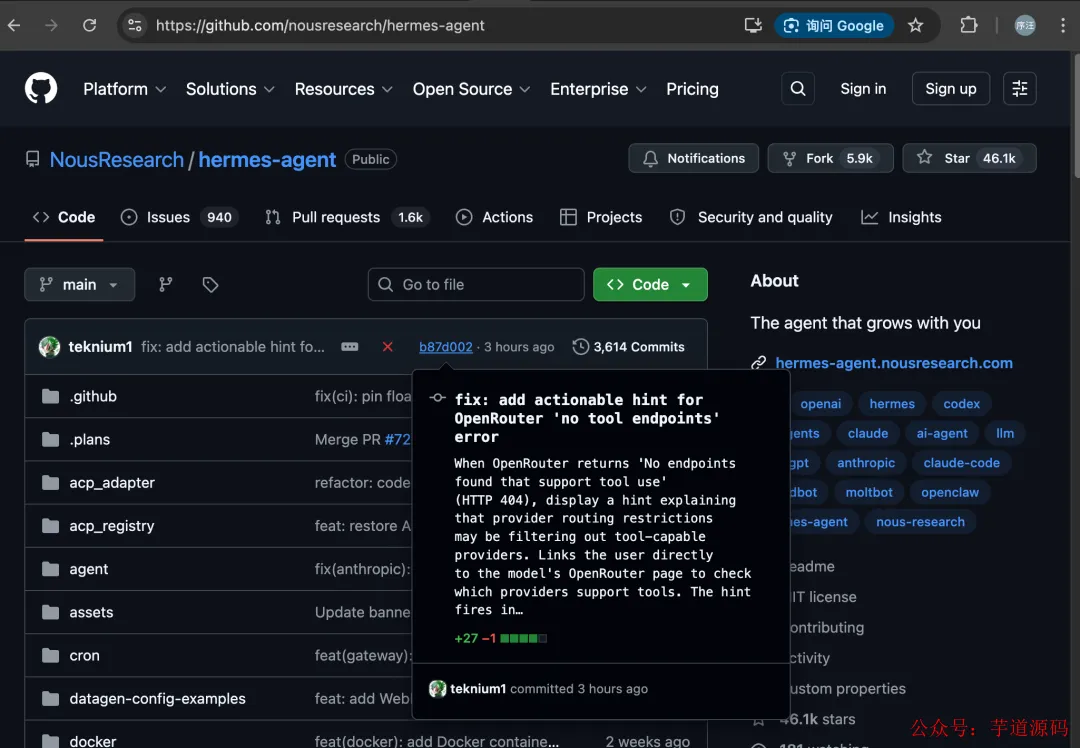Switch to the Pull requests tab
The image size is (1080, 748).
(x=347, y=217)
